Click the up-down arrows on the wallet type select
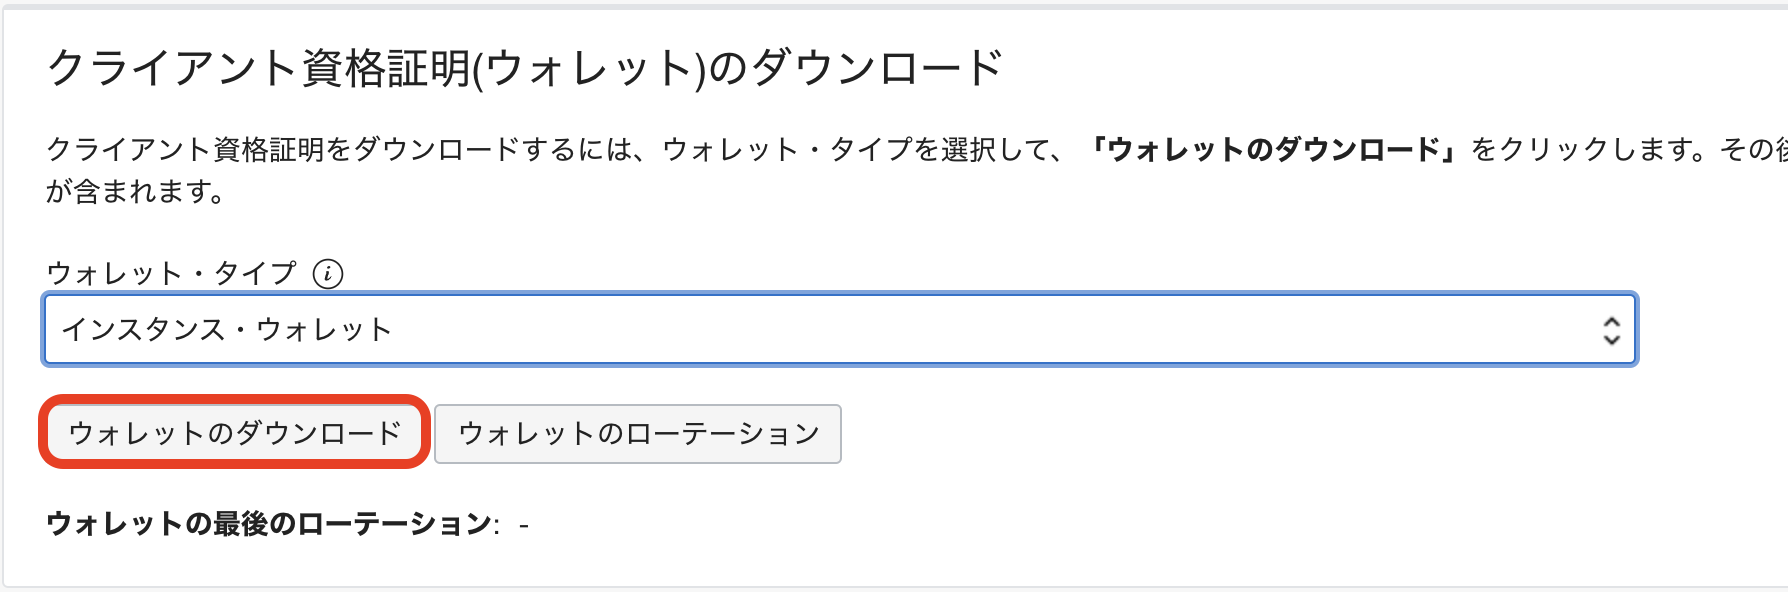Viewport: 1788px width, 592px height. pos(1611,330)
